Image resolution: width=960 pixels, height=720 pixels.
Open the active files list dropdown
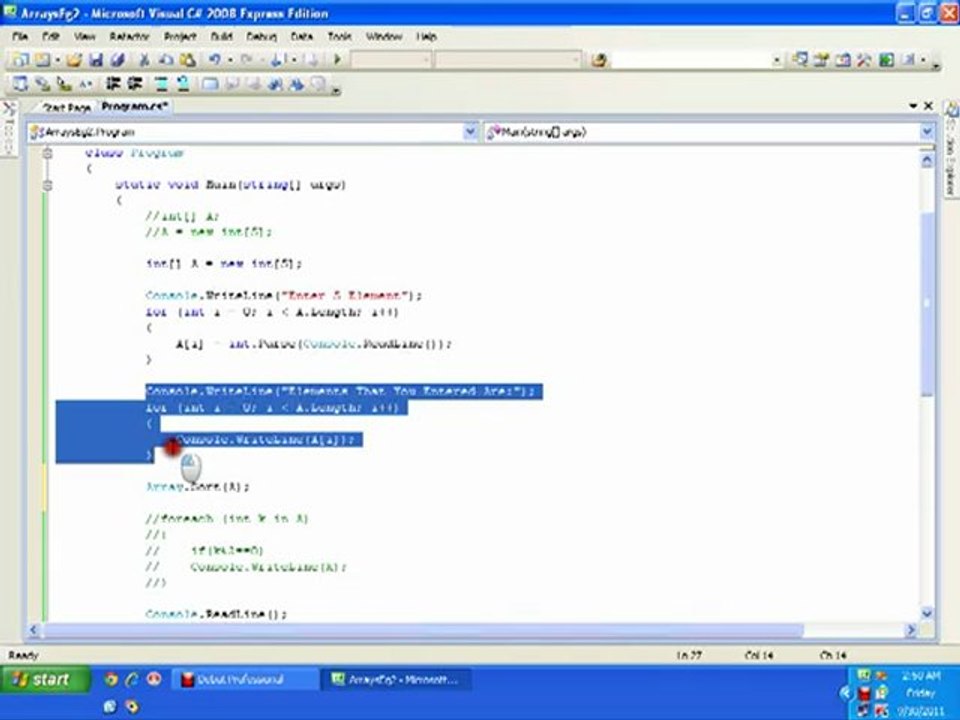(x=913, y=106)
